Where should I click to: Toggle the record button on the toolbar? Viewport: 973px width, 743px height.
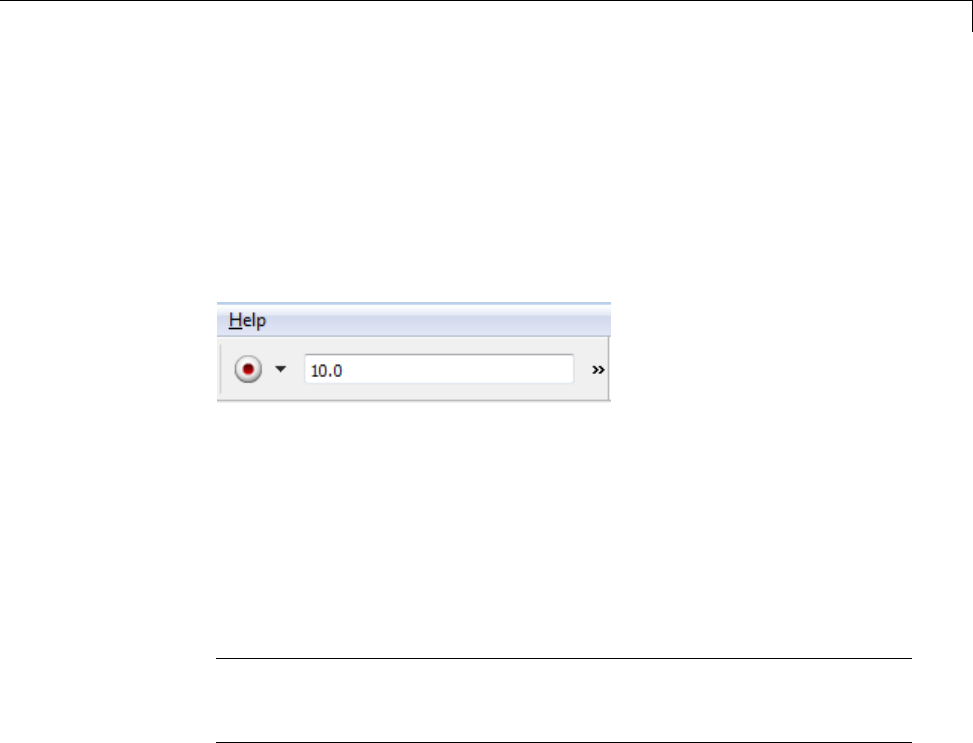coord(248,369)
